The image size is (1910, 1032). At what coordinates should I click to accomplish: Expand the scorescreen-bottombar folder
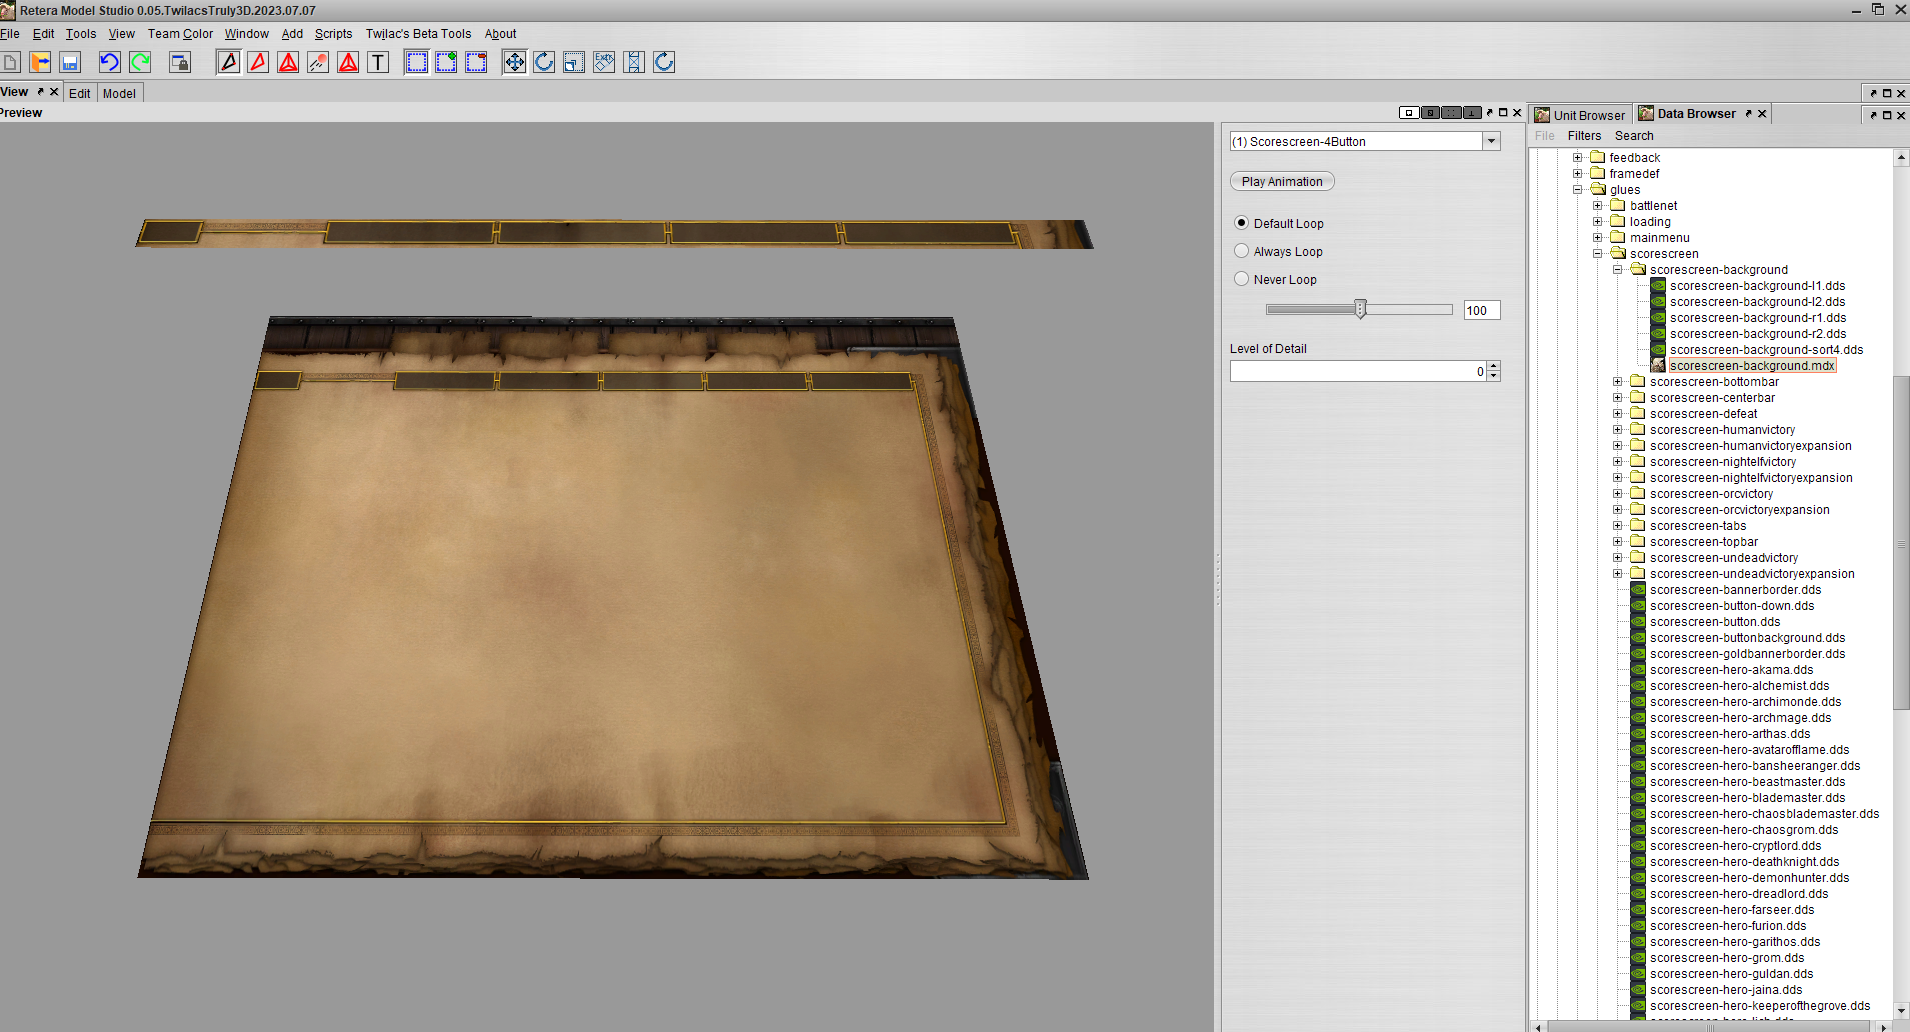point(1617,382)
